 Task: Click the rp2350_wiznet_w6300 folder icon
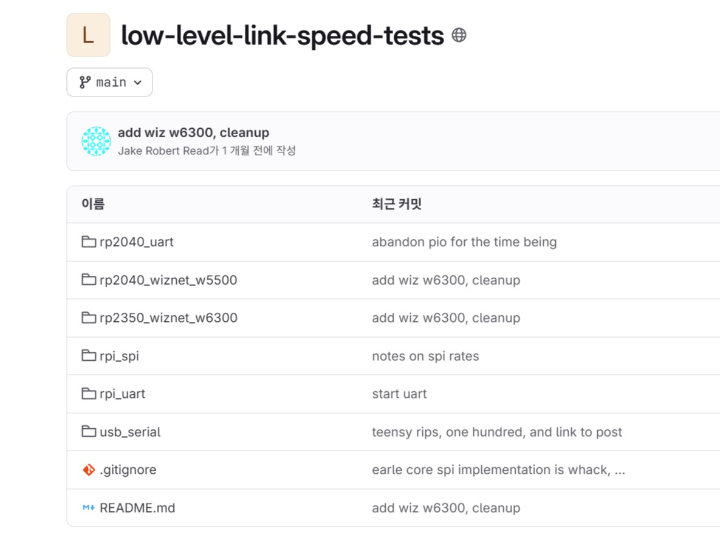click(89, 318)
